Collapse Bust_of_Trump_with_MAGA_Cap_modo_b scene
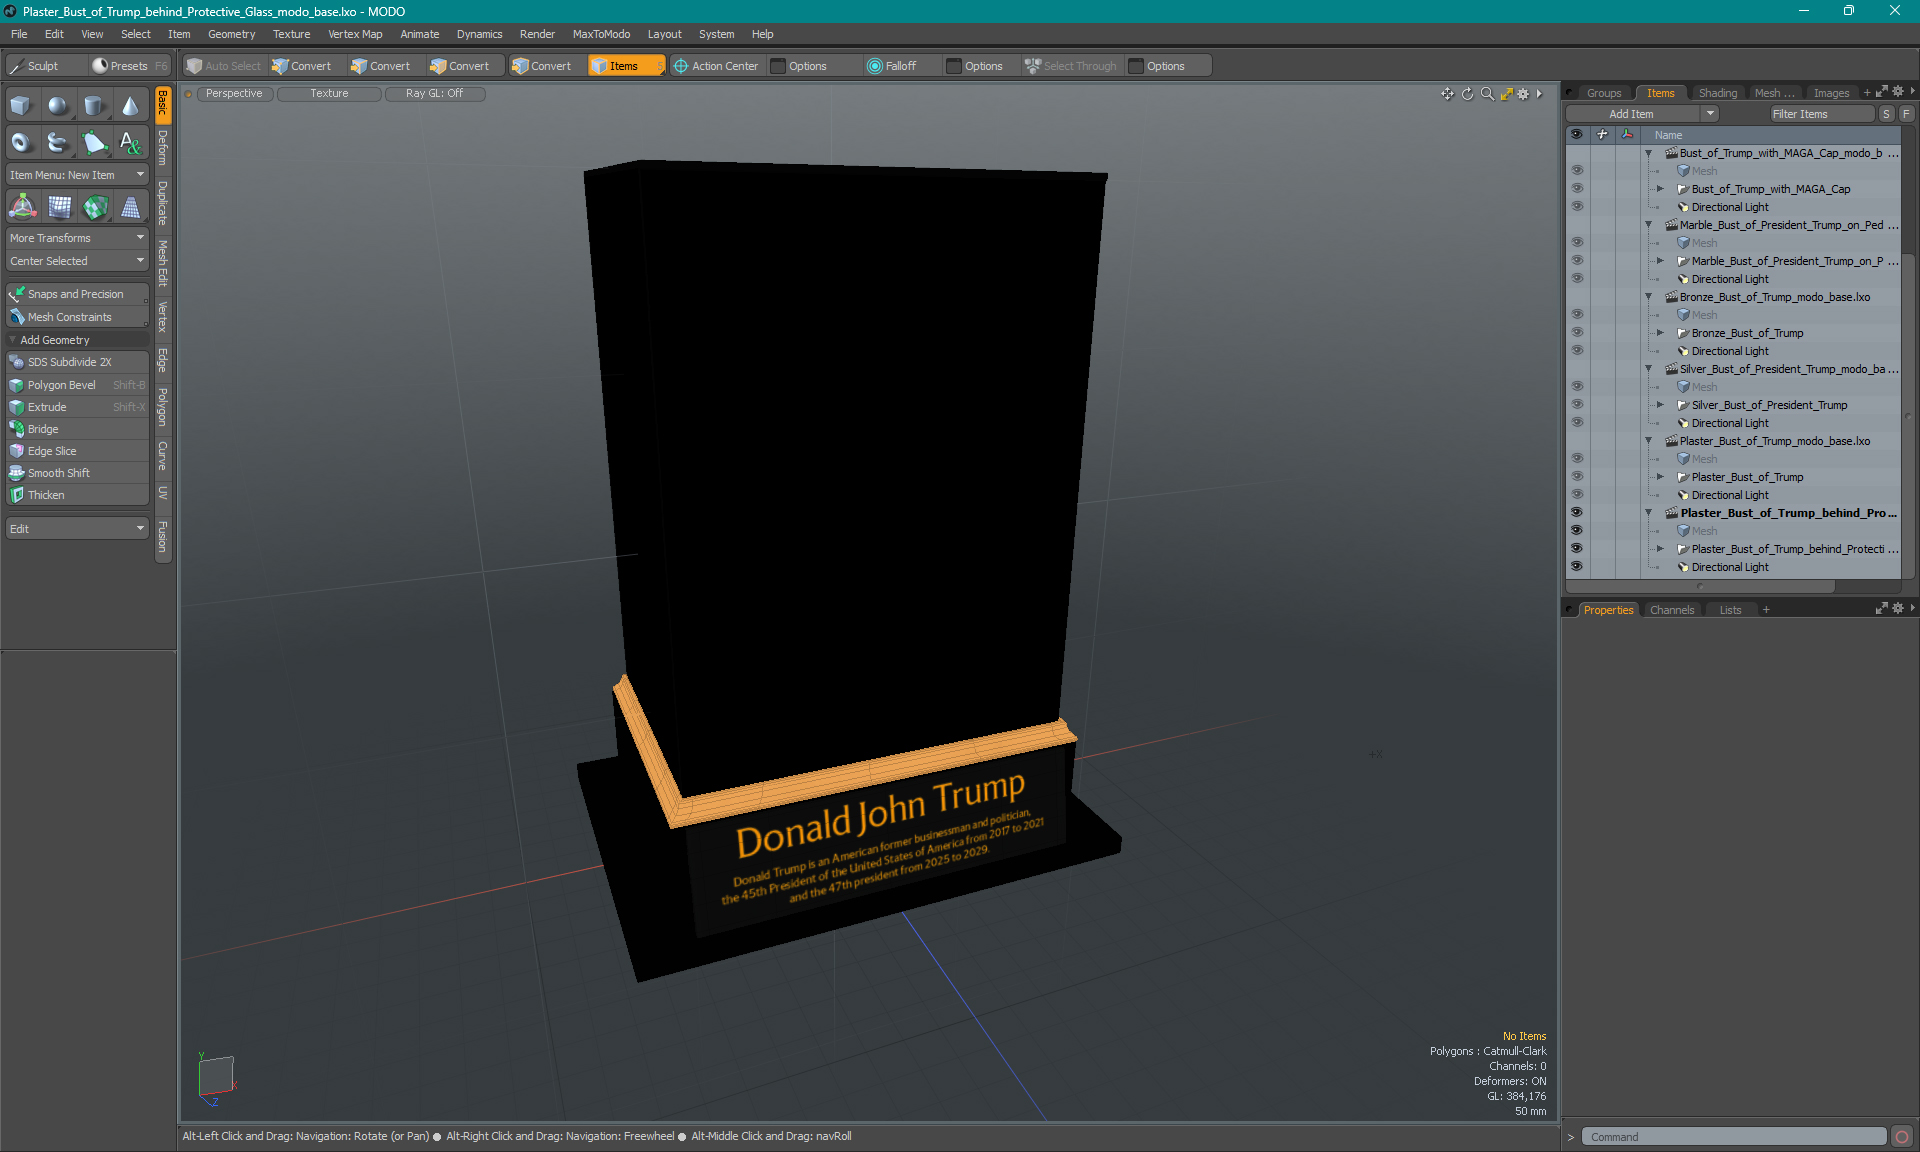 tap(1649, 153)
